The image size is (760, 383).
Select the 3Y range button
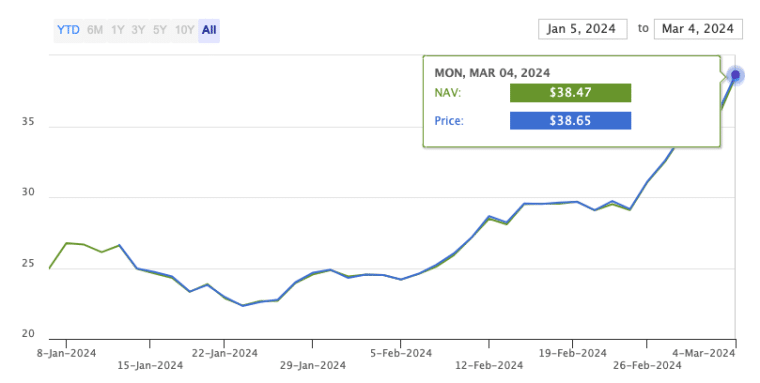[x=138, y=30]
